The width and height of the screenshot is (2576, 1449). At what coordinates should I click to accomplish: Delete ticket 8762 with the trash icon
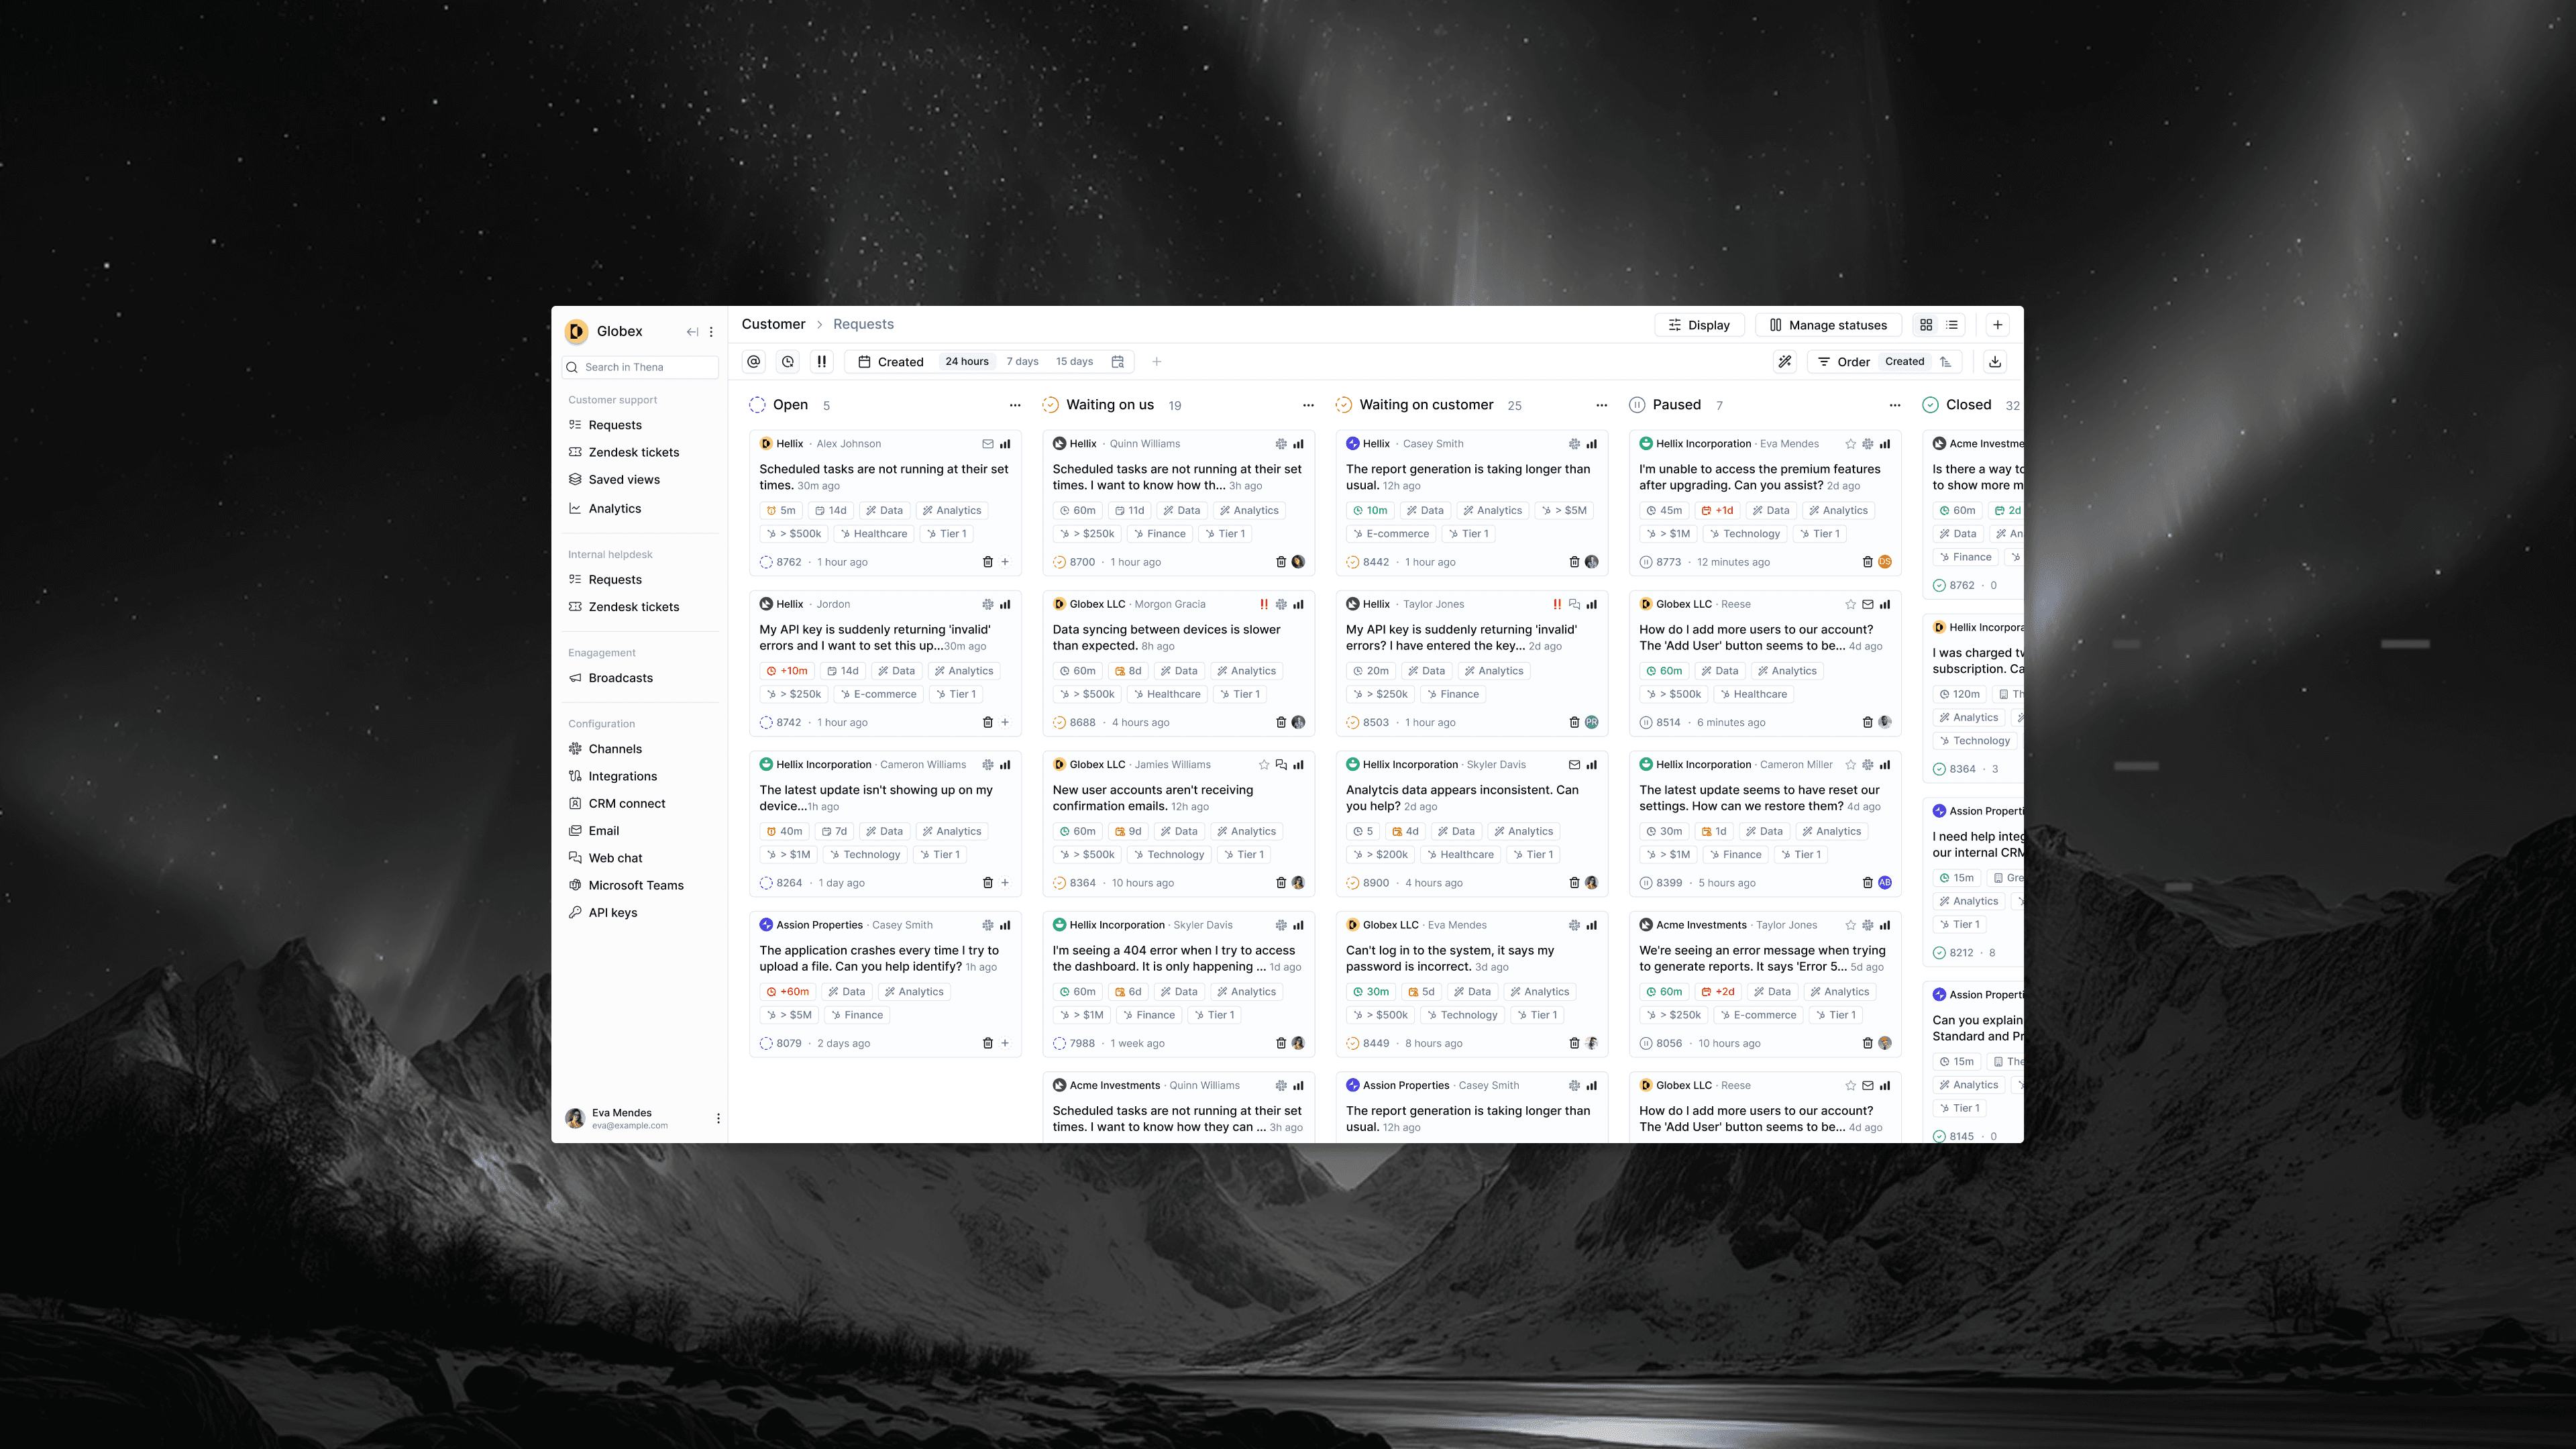(x=987, y=562)
